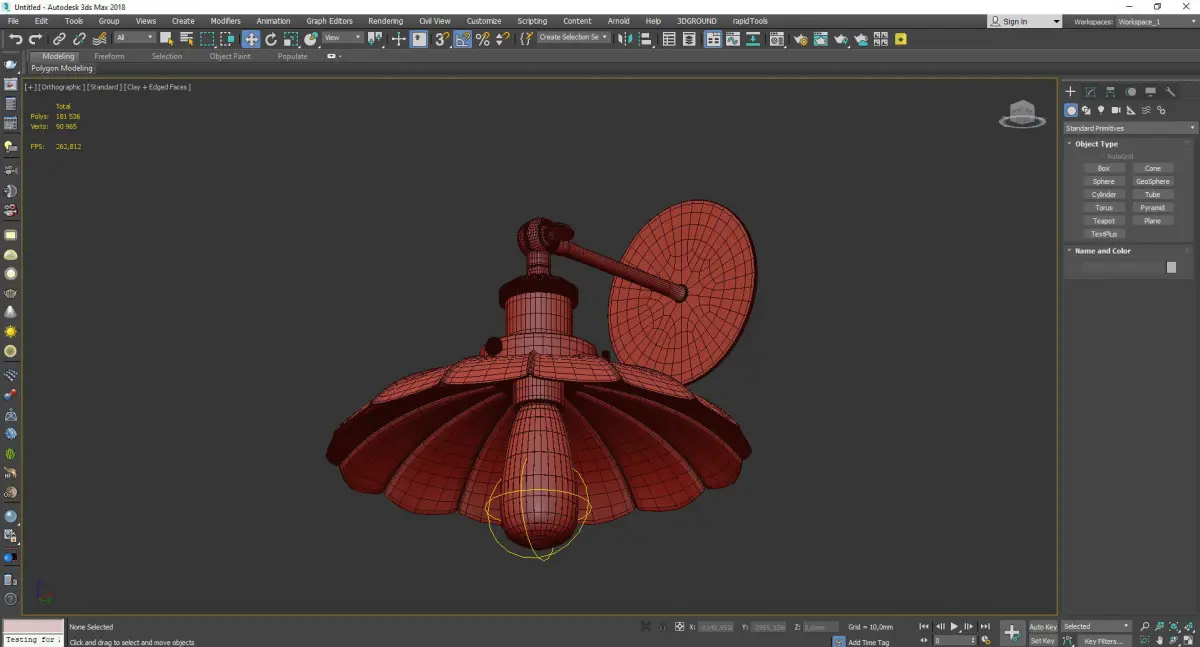Activate the Select and Scale tool

(290, 39)
